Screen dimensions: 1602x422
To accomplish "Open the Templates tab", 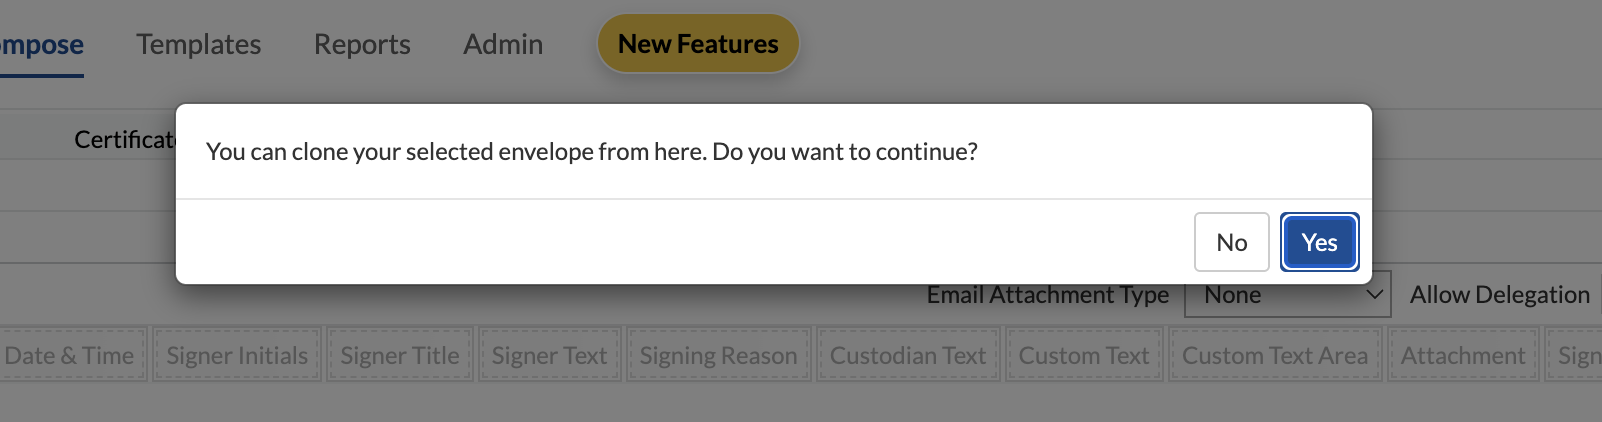I will pyautogui.click(x=198, y=44).
